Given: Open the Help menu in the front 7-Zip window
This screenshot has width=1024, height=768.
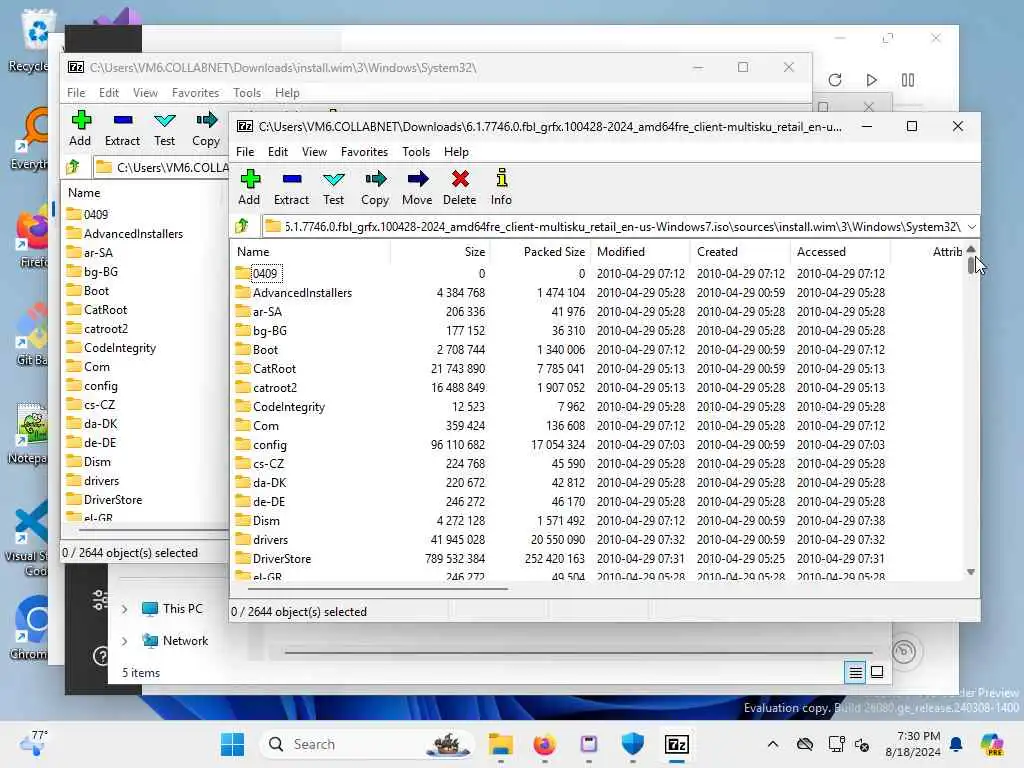Looking at the screenshot, I should (x=456, y=152).
